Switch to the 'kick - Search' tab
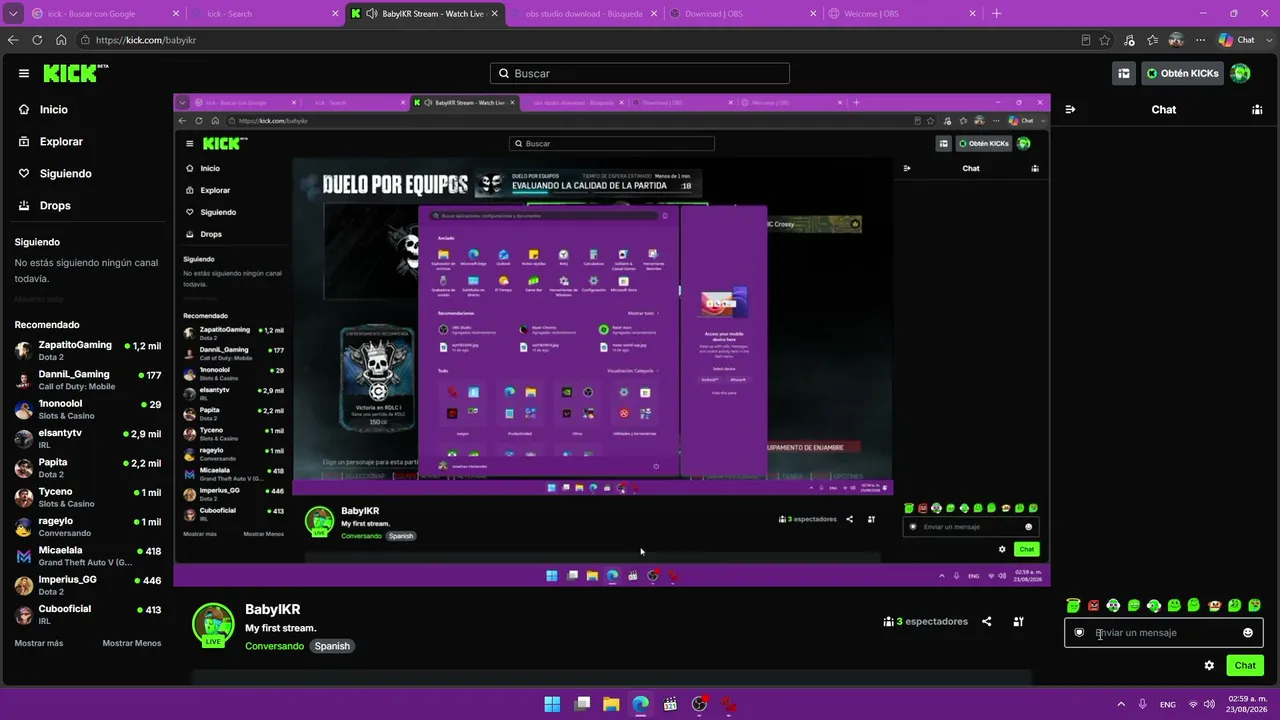 tap(265, 14)
